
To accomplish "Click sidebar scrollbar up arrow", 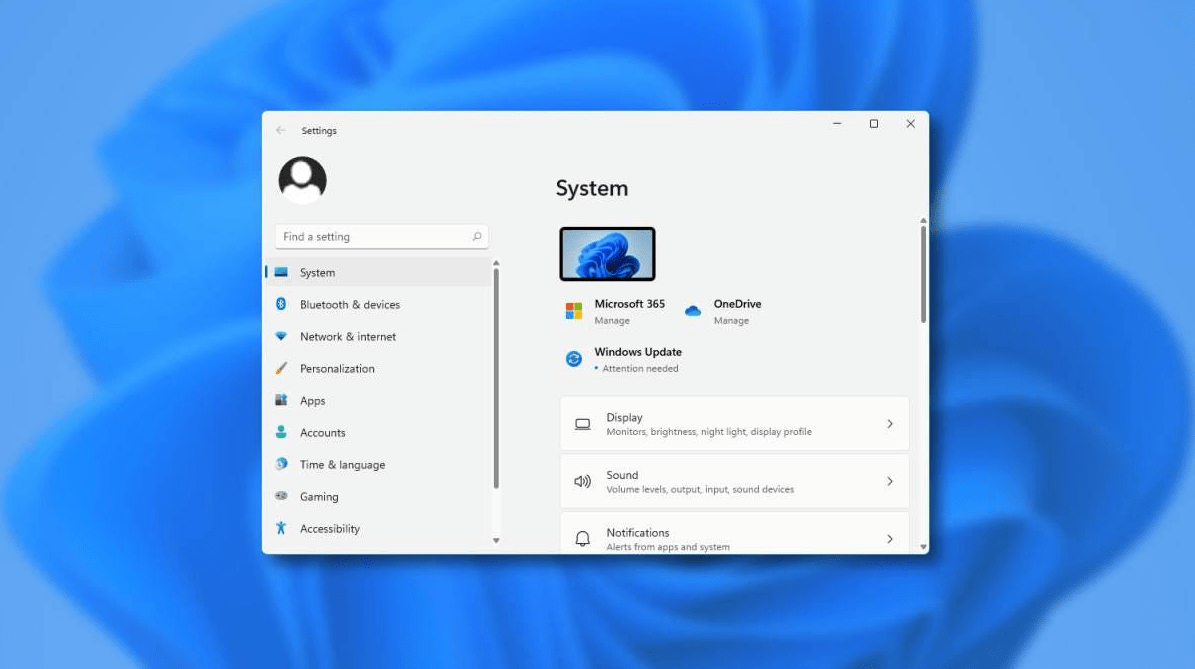I will [496, 263].
